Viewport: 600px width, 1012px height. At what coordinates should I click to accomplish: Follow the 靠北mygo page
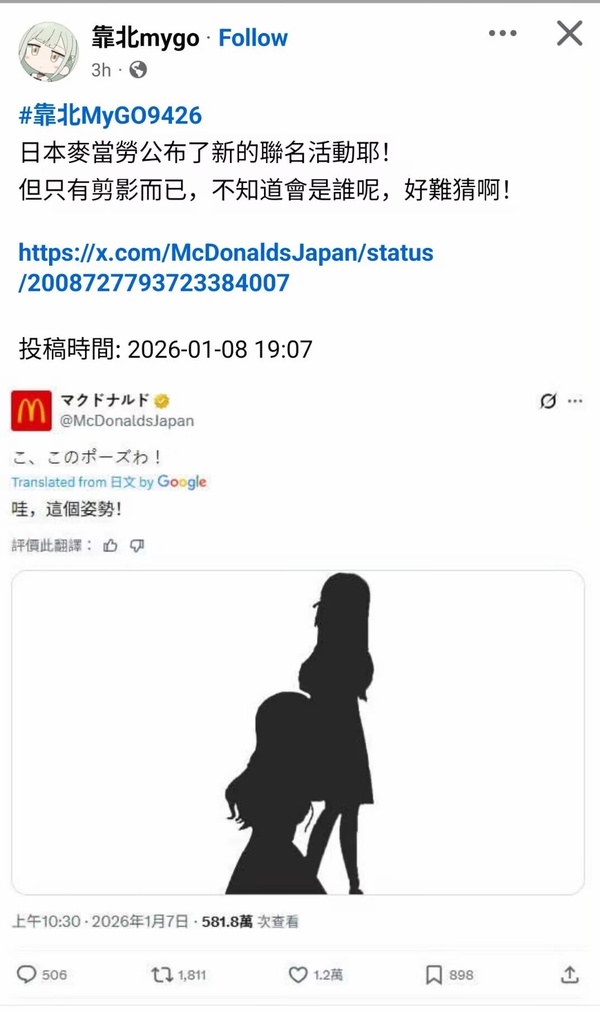pyautogui.click(x=253, y=38)
